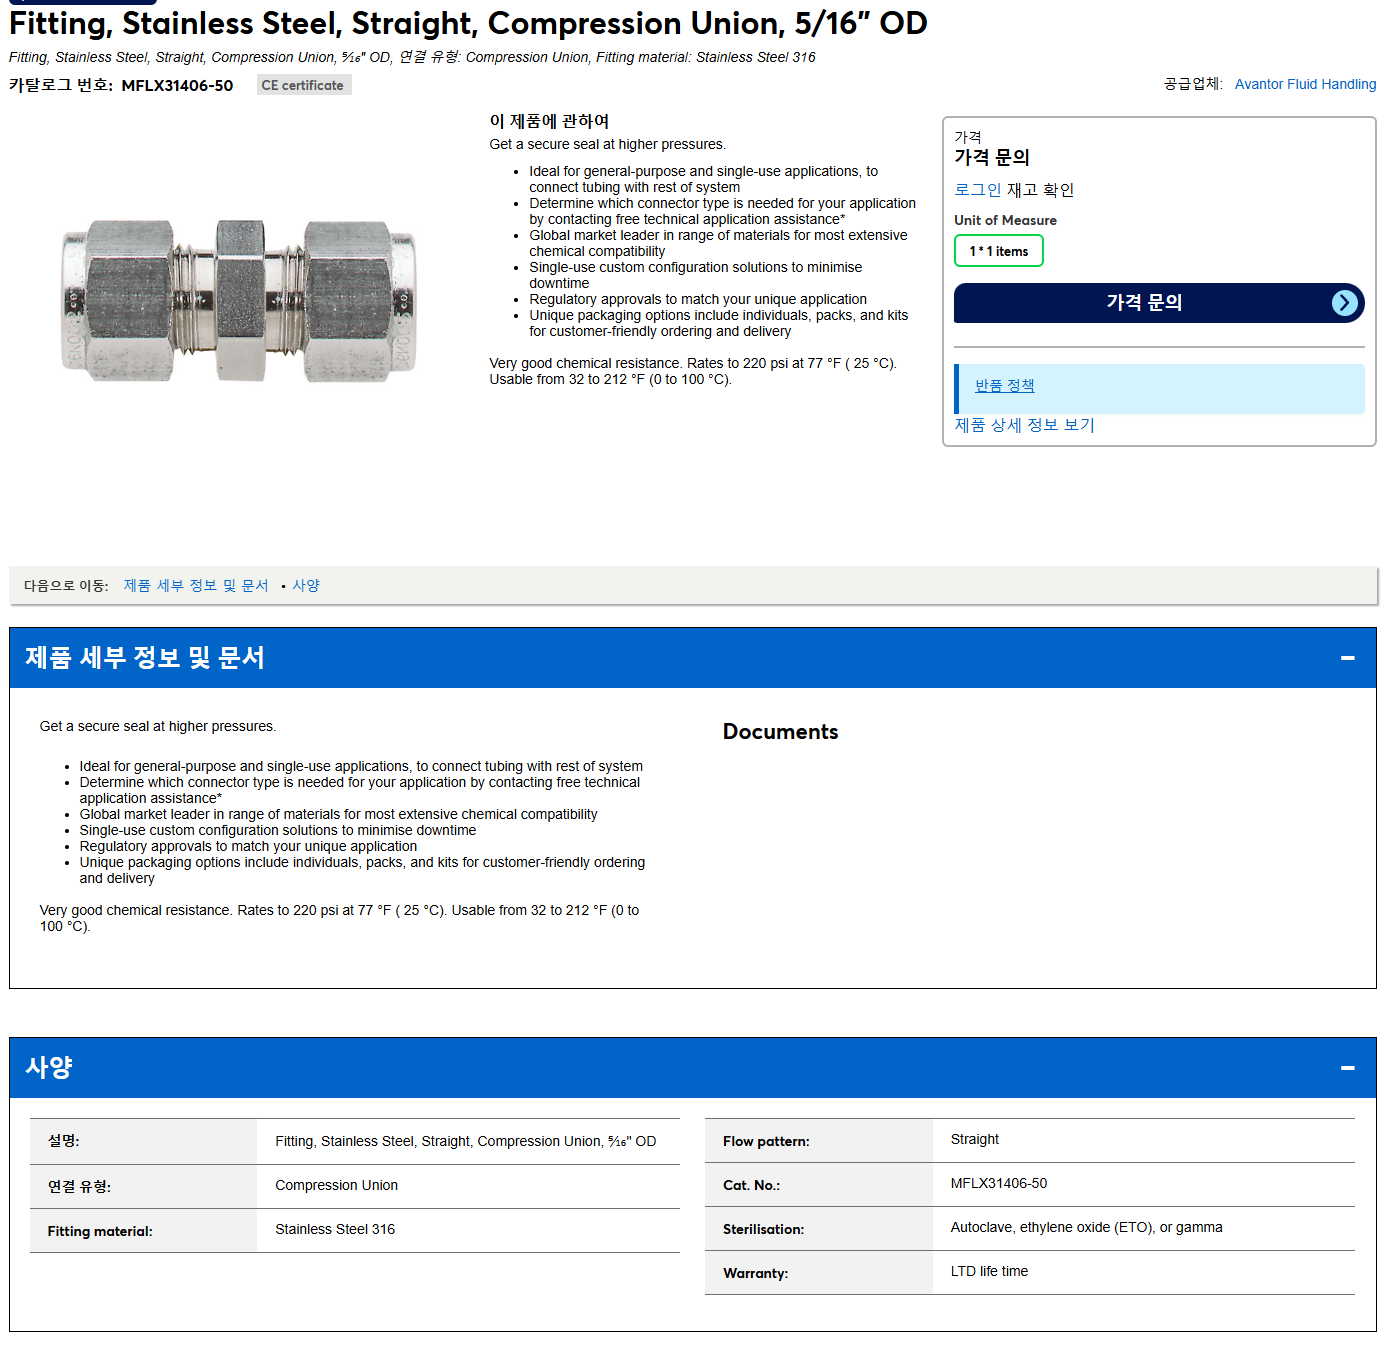Click the product title heading
This screenshot has height=1352, width=1384.
468,23
